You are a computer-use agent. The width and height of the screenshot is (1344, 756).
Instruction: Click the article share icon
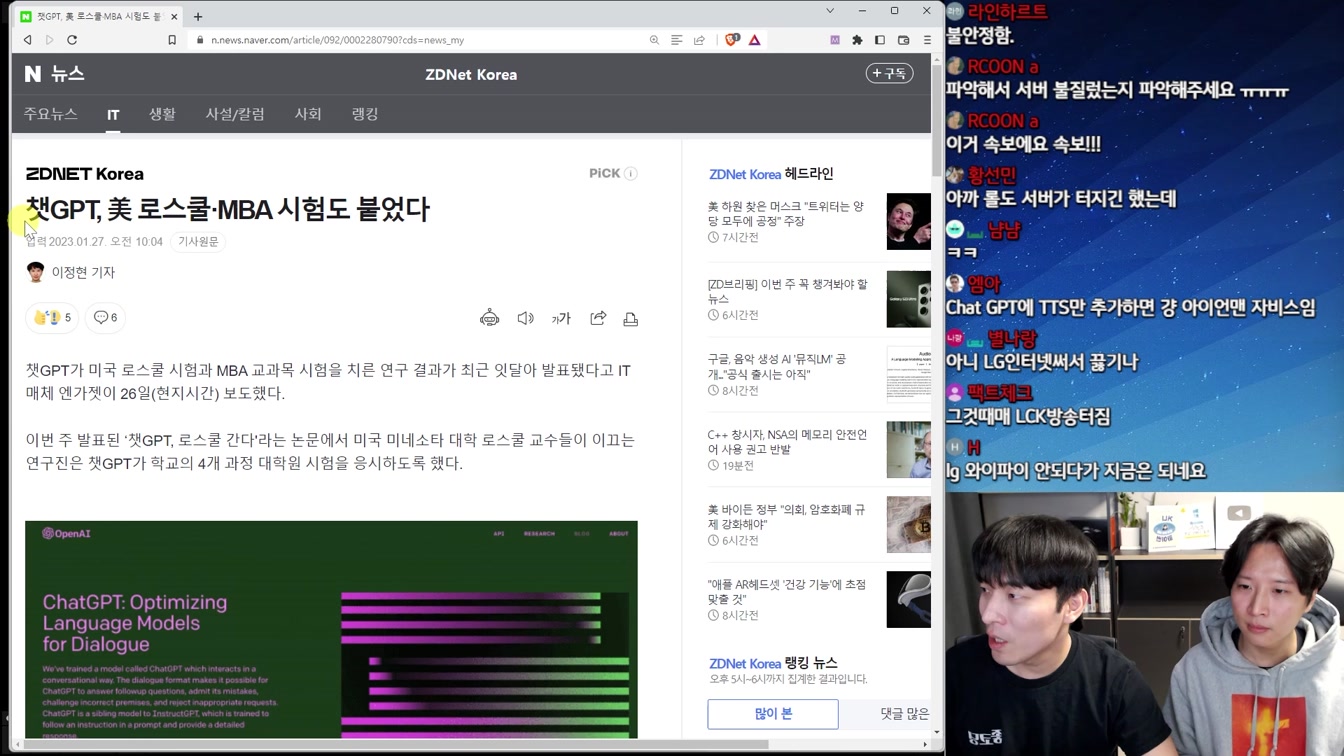click(598, 318)
